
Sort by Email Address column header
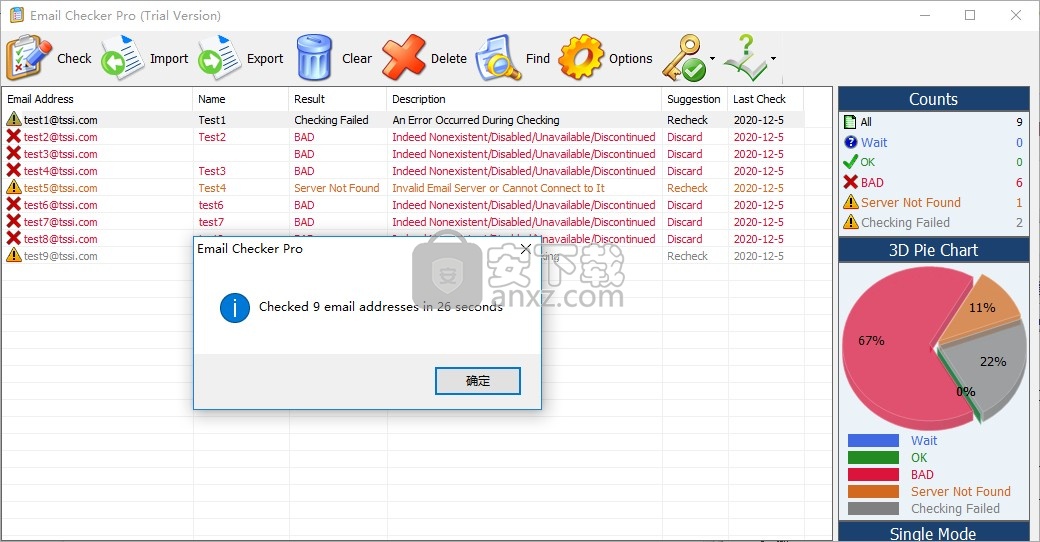coord(97,99)
